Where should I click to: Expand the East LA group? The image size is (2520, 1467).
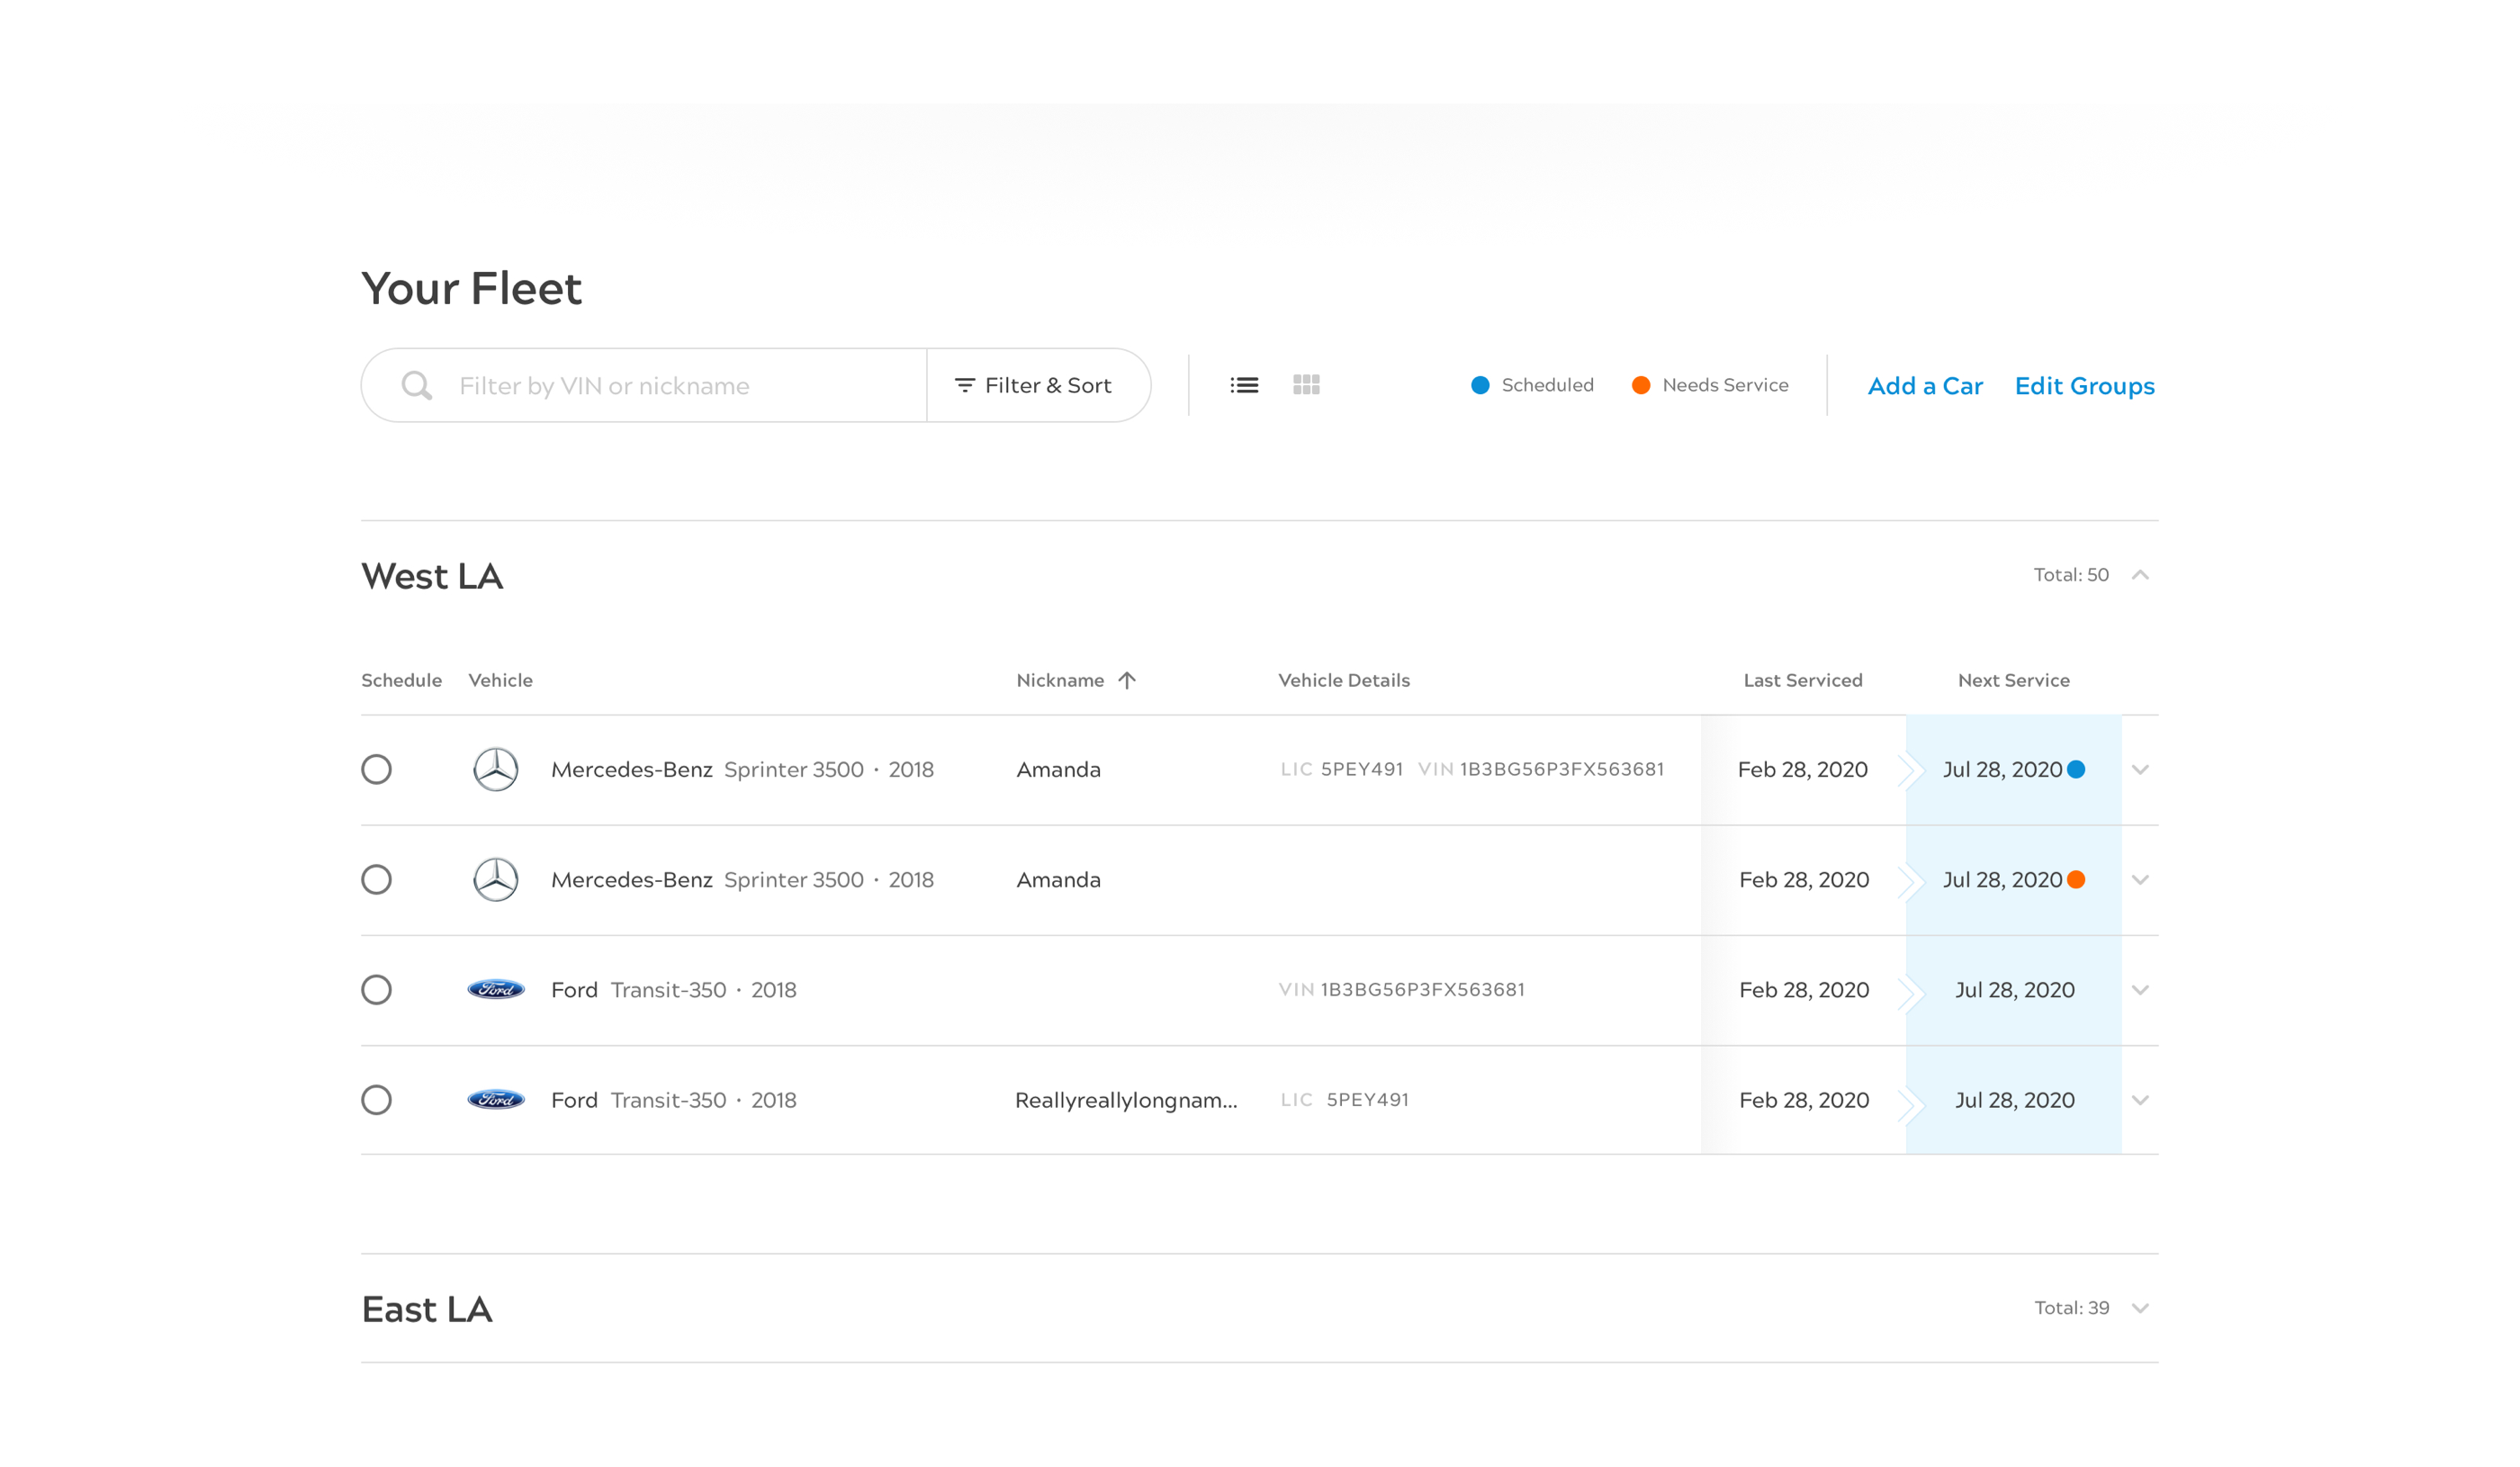[x=2140, y=1308]
